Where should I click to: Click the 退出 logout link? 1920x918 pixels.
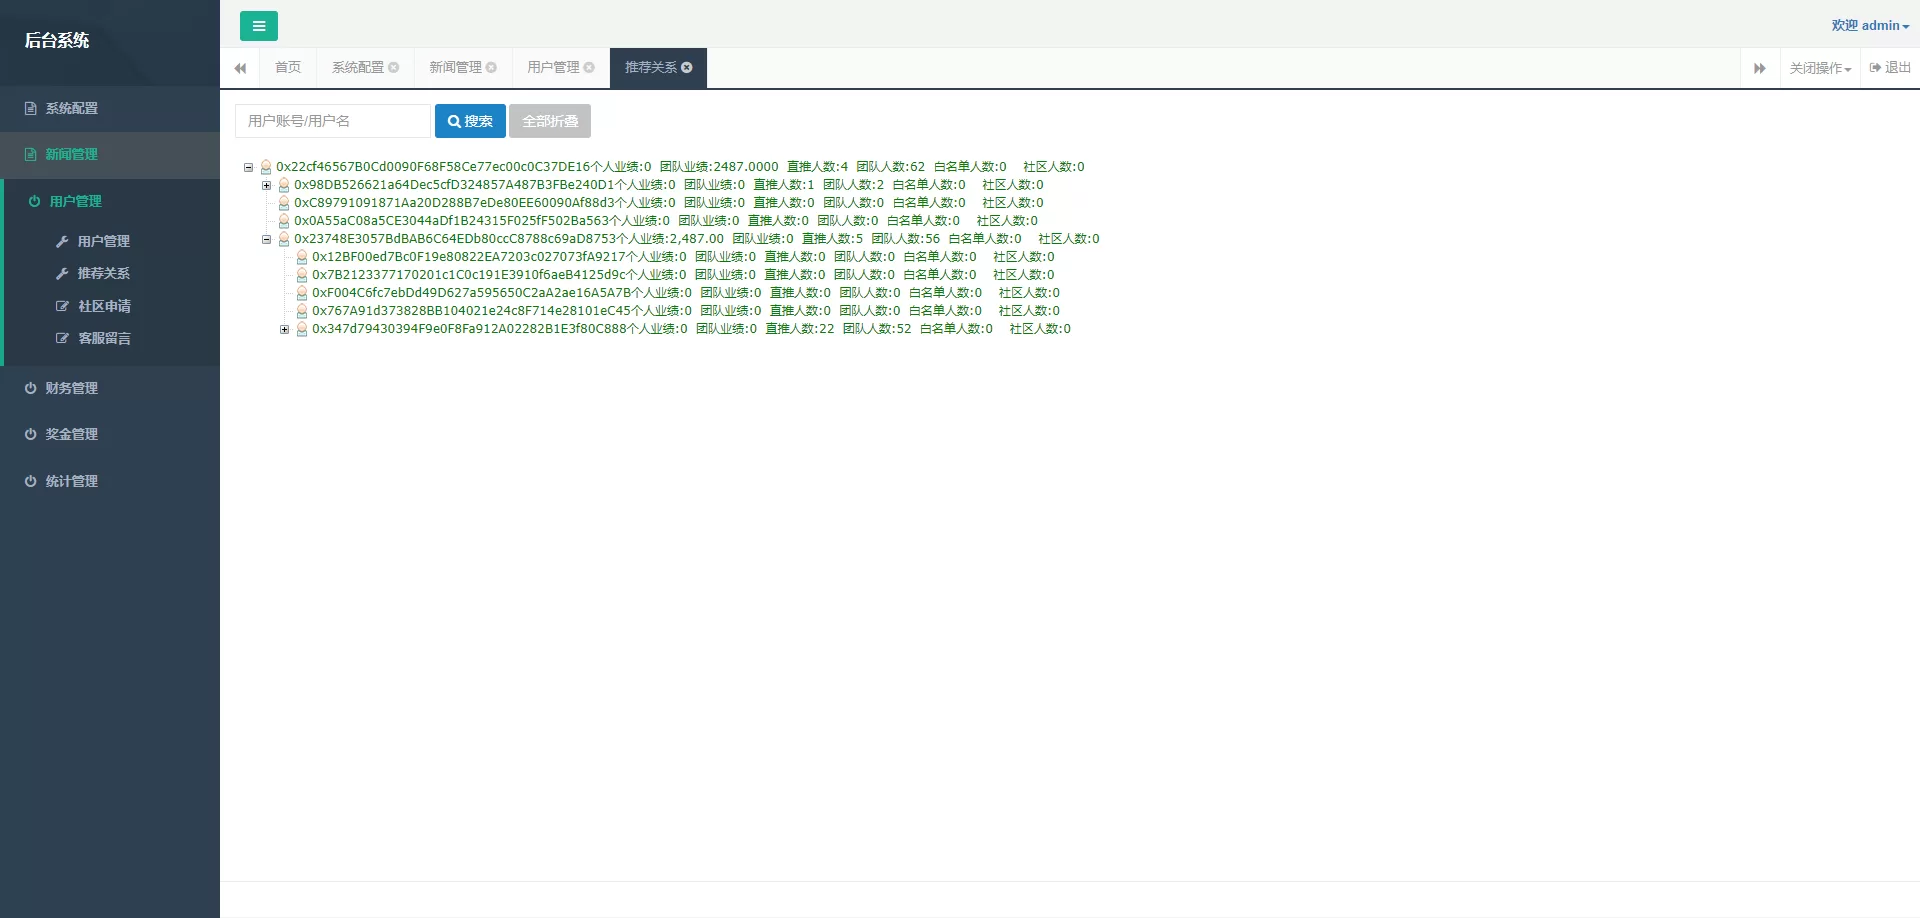1889,68
